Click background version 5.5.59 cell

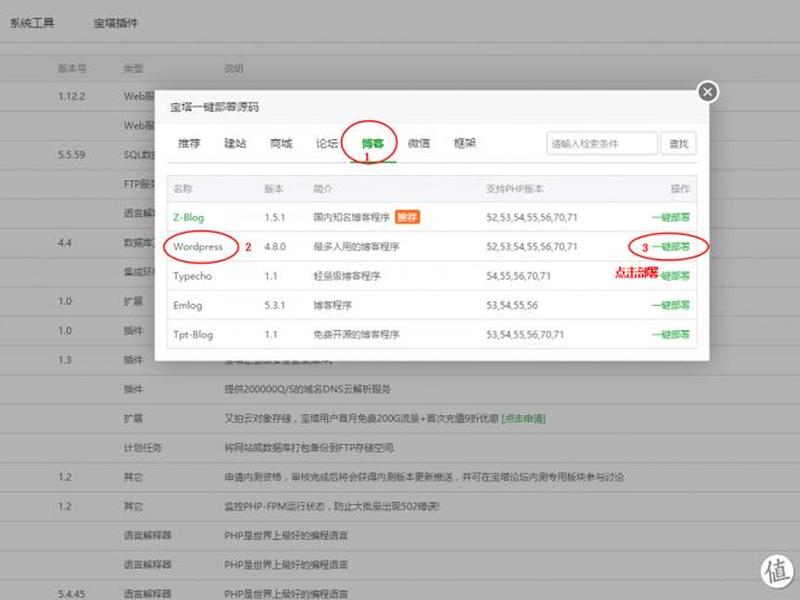71,155
